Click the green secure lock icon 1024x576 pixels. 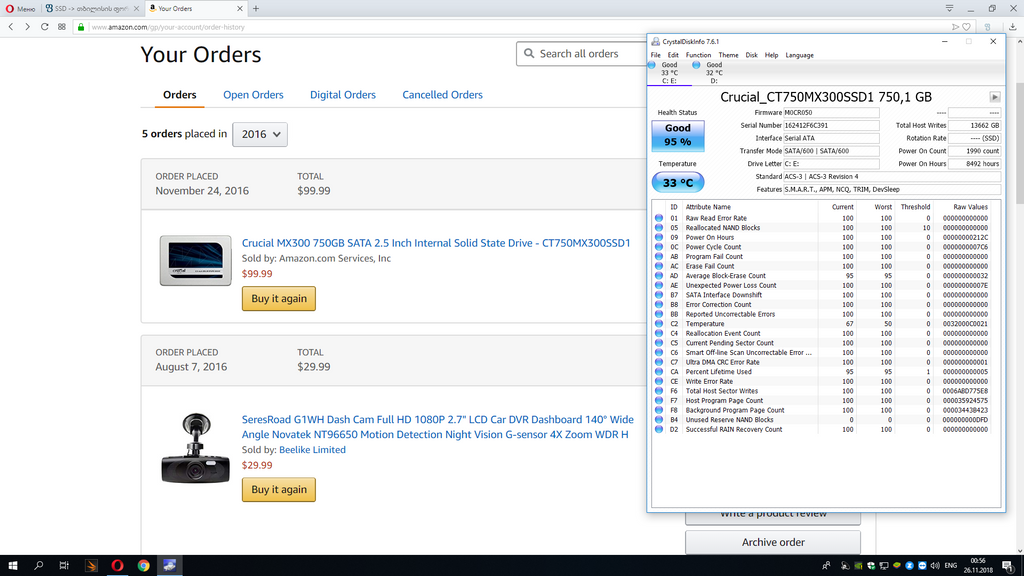click(81, 27)
